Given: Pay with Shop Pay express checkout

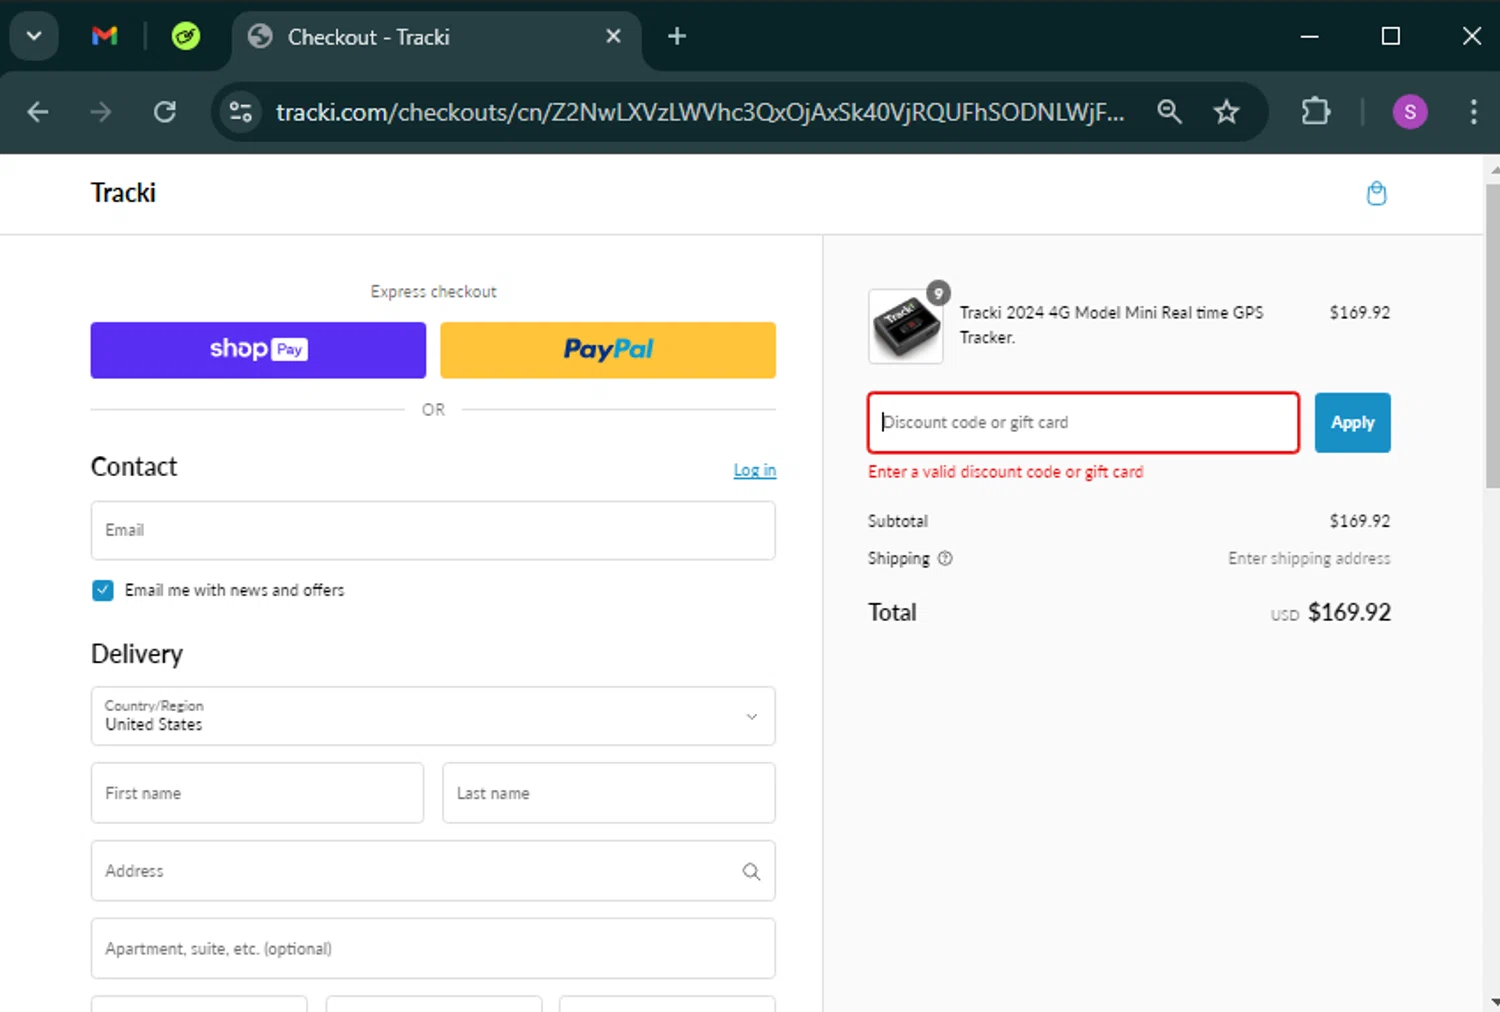Looking at the screenshot, I should click(258, 350).
